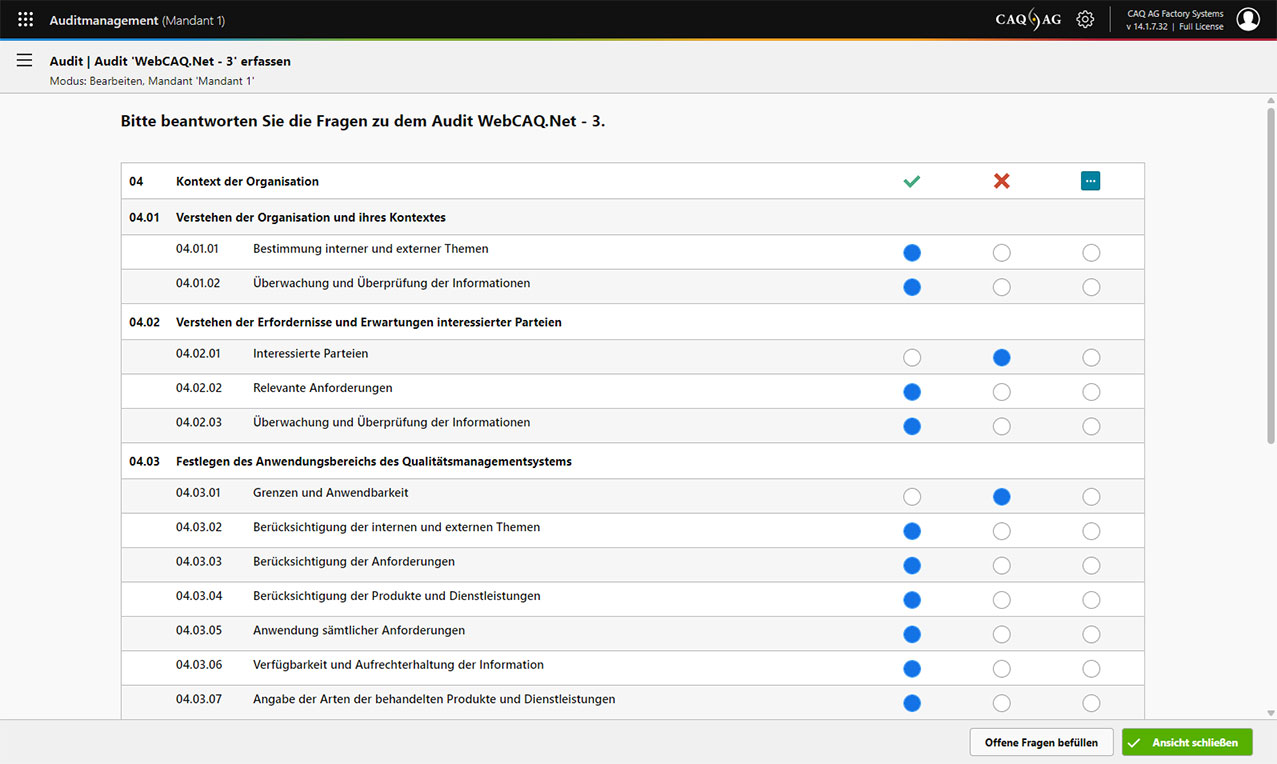Click the vertical scrollbar thumb
Screen dimensions: 1277x764
(x=1270, y=275)
